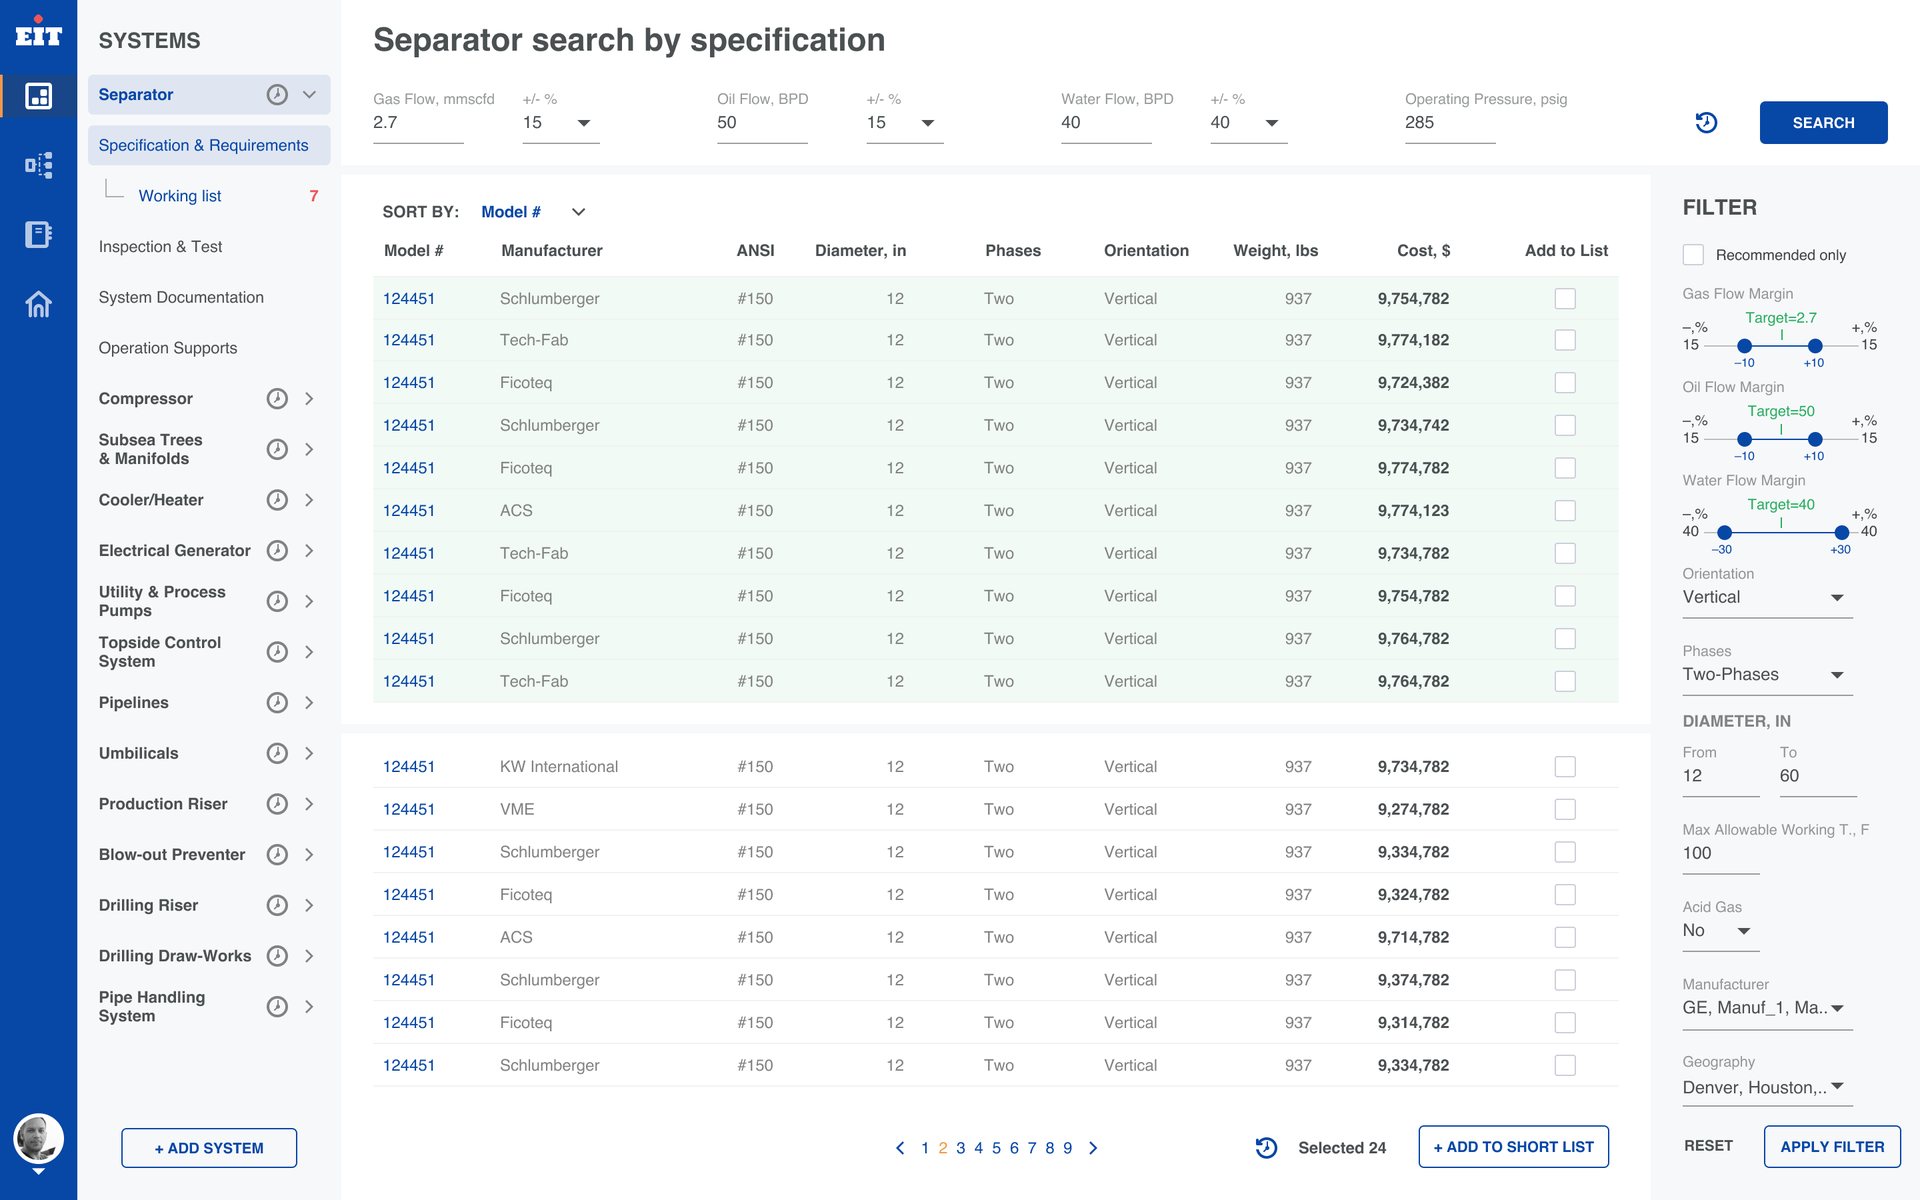Open the document notes icon in rail
This screenshot has width=1920, height=1200.
coord(38,234)
